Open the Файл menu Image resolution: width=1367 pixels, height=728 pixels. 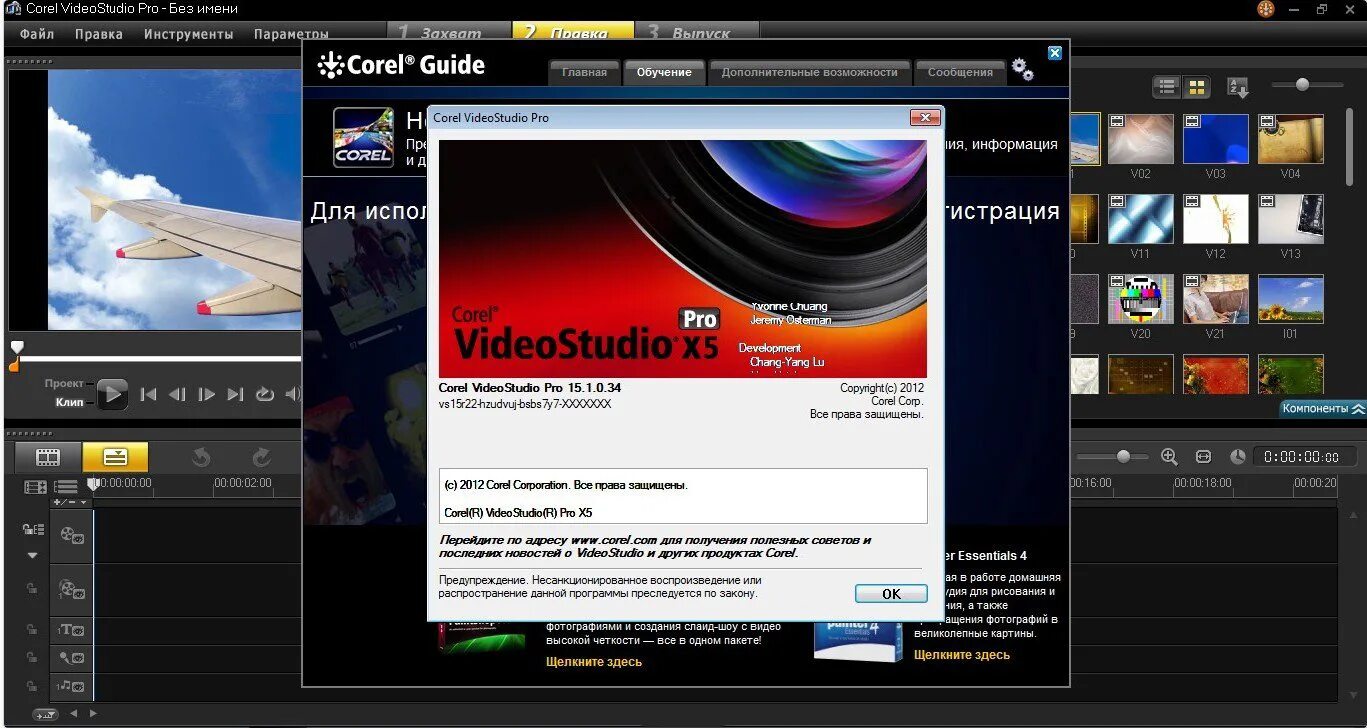coord(37,33)
